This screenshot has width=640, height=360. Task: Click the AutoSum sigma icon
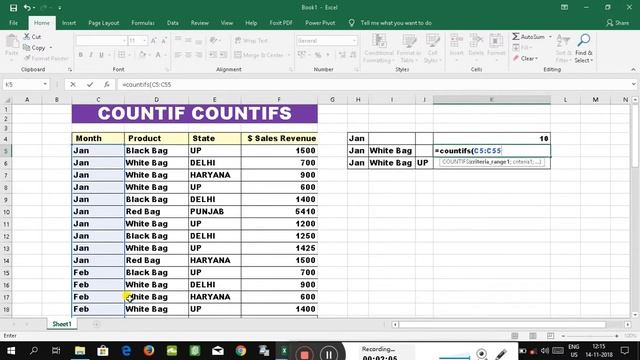pos(516,37)
